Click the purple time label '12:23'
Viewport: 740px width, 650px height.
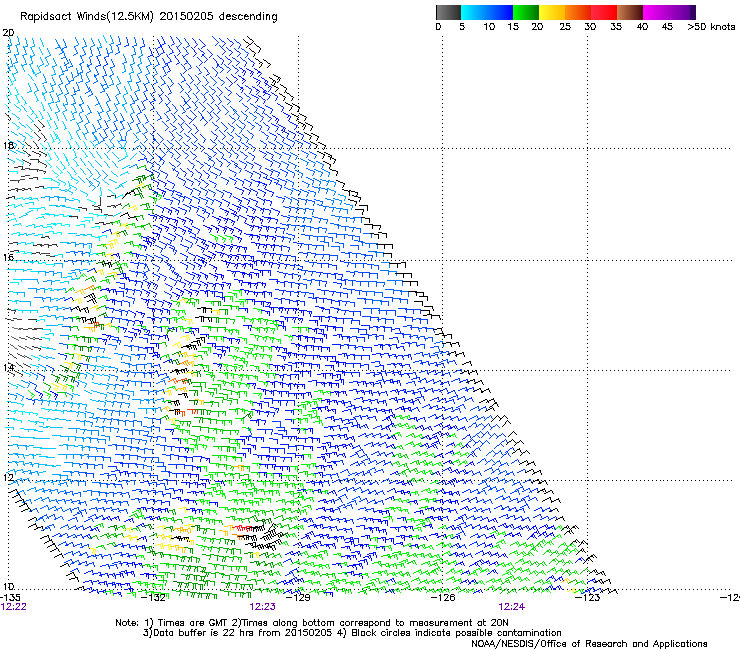(x=262, y=607)
